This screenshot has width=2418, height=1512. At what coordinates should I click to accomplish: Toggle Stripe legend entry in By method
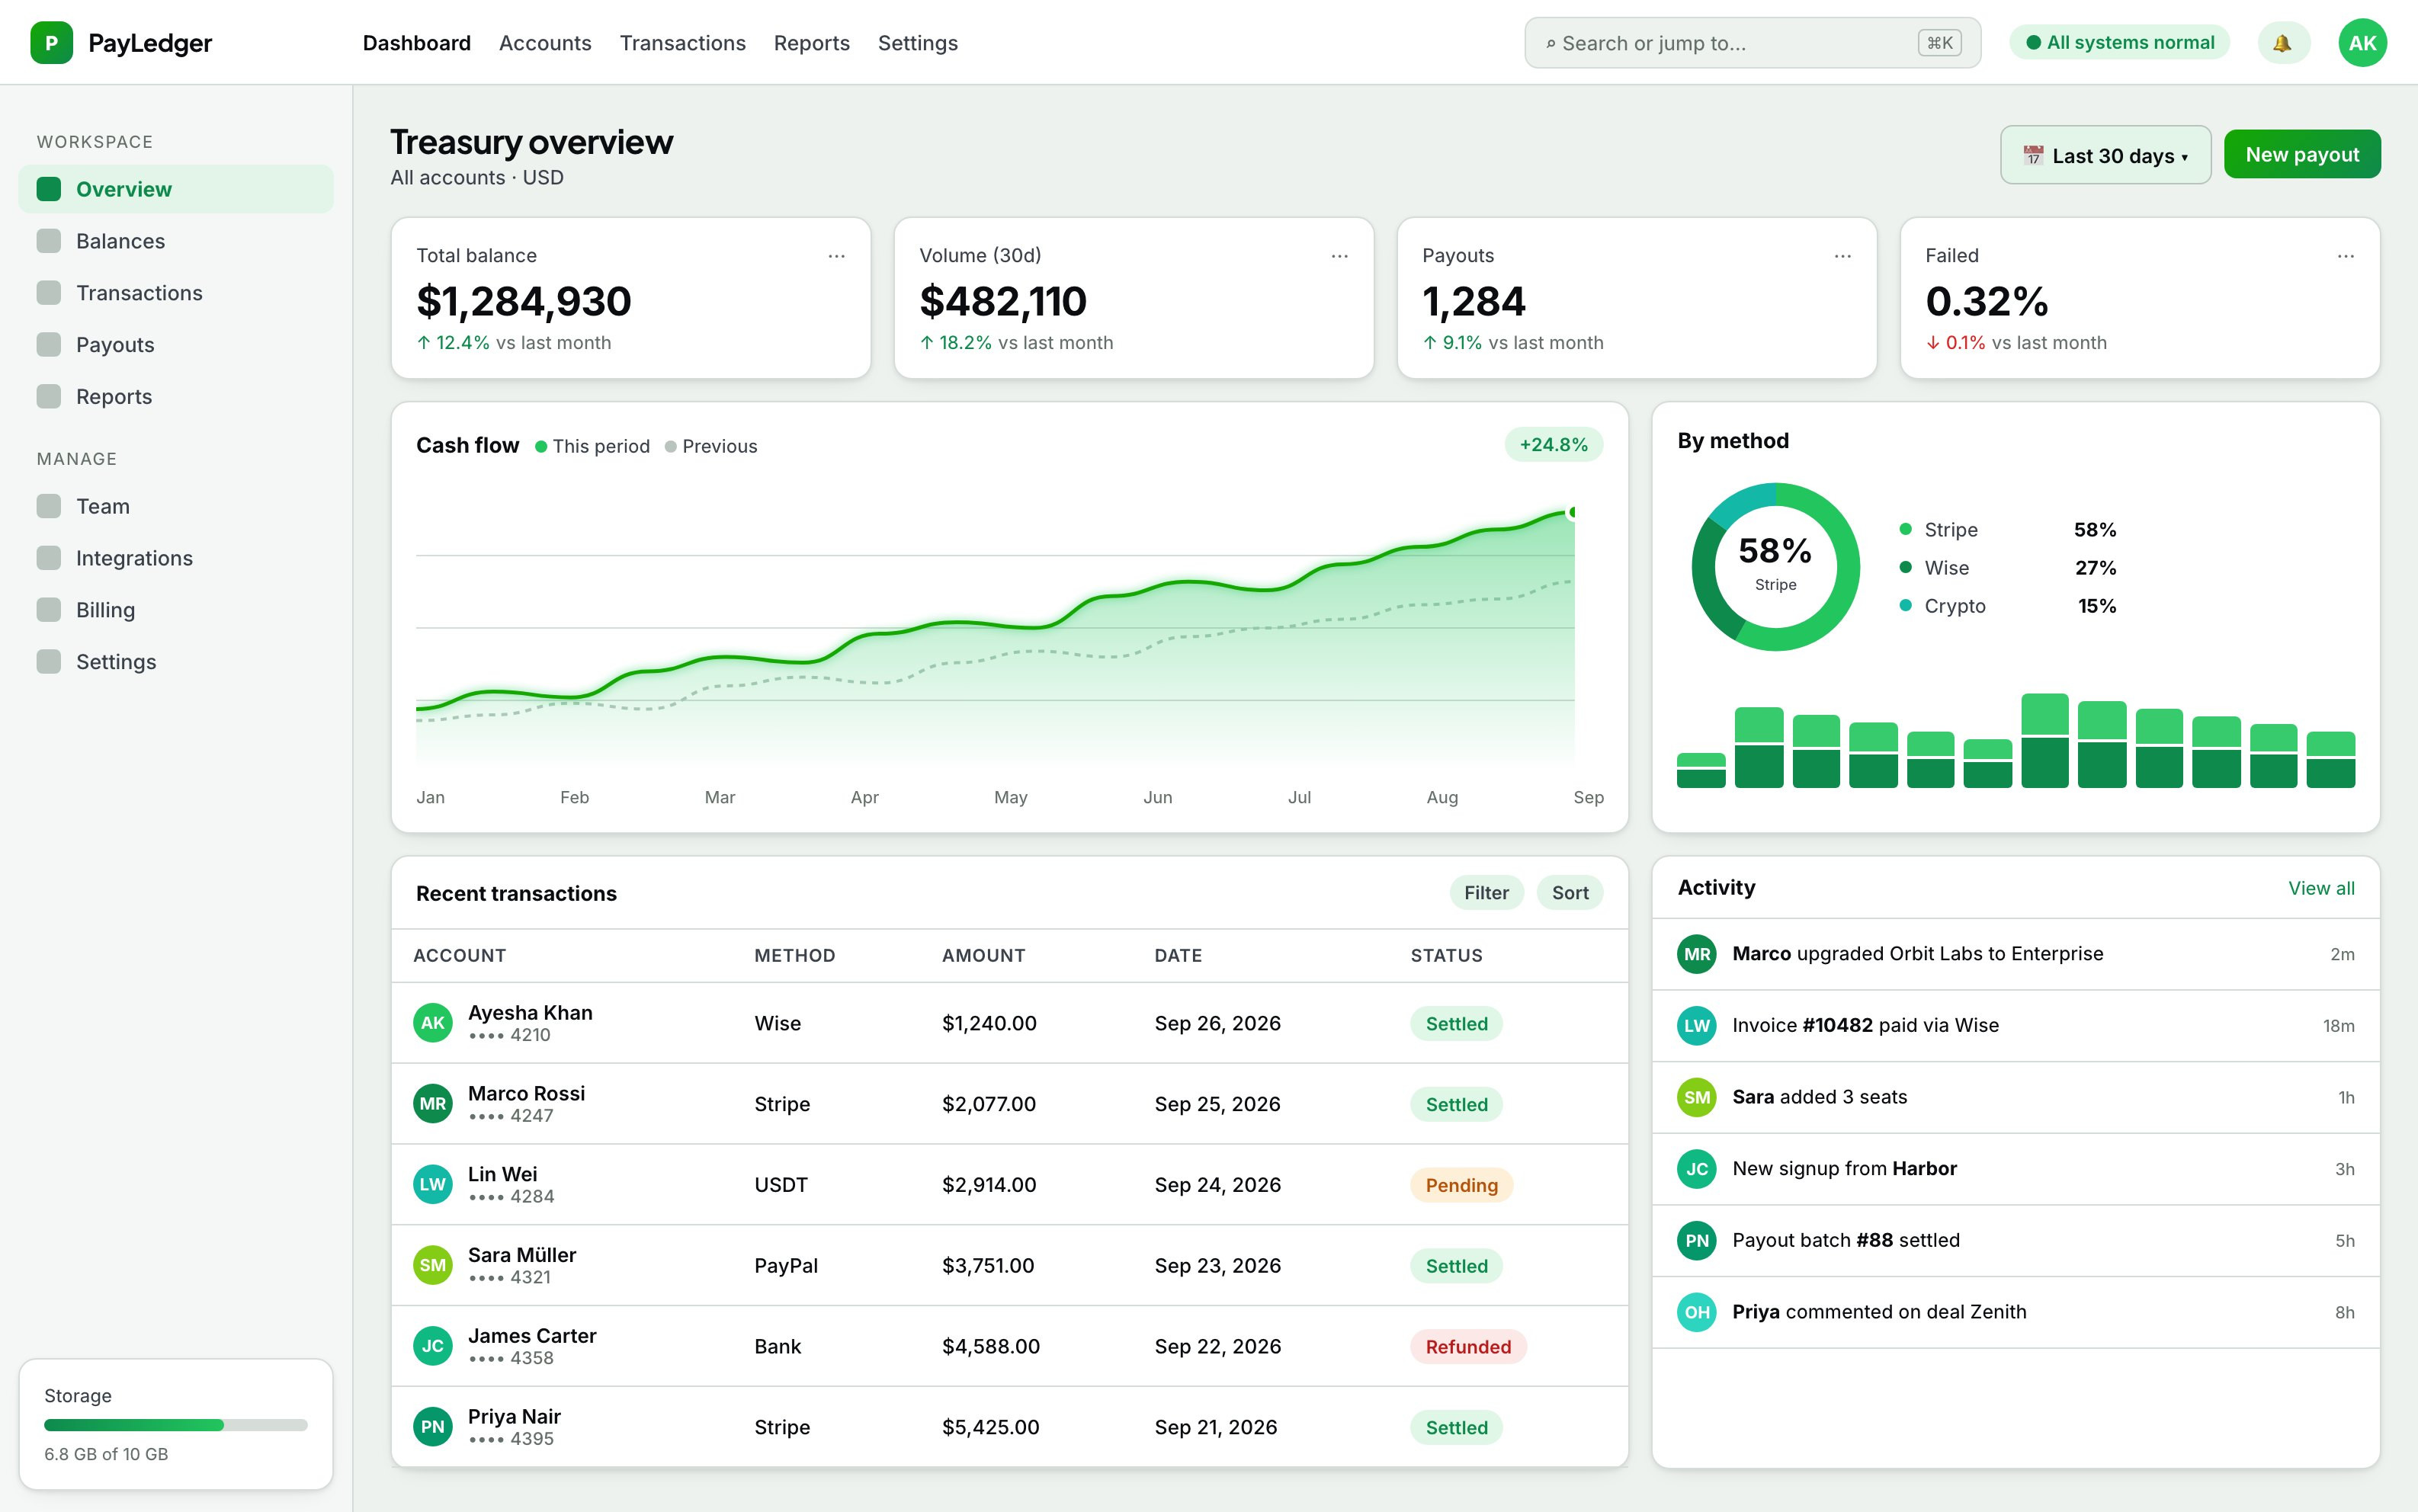tap(2007, 530)
